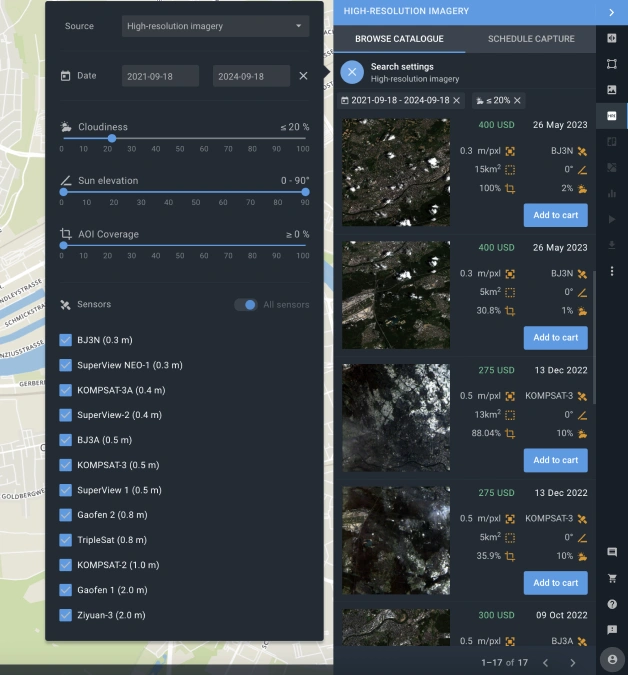The image size is (628, 675).
Task: Open the area of interest drawing tool
Action: (612, 64)
